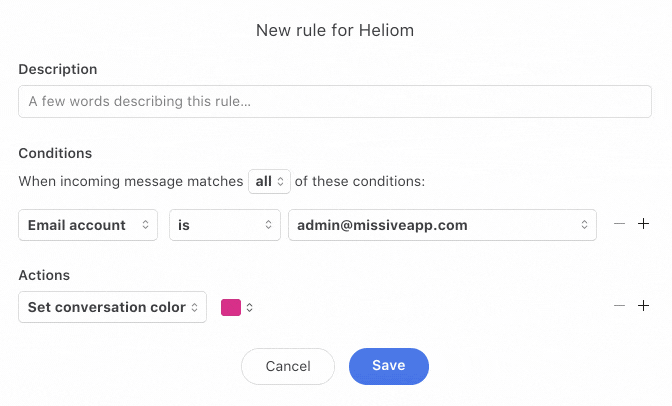Save the new rule
The height and width of the screenshot is (406, 672).
click(x=388, y=366)
